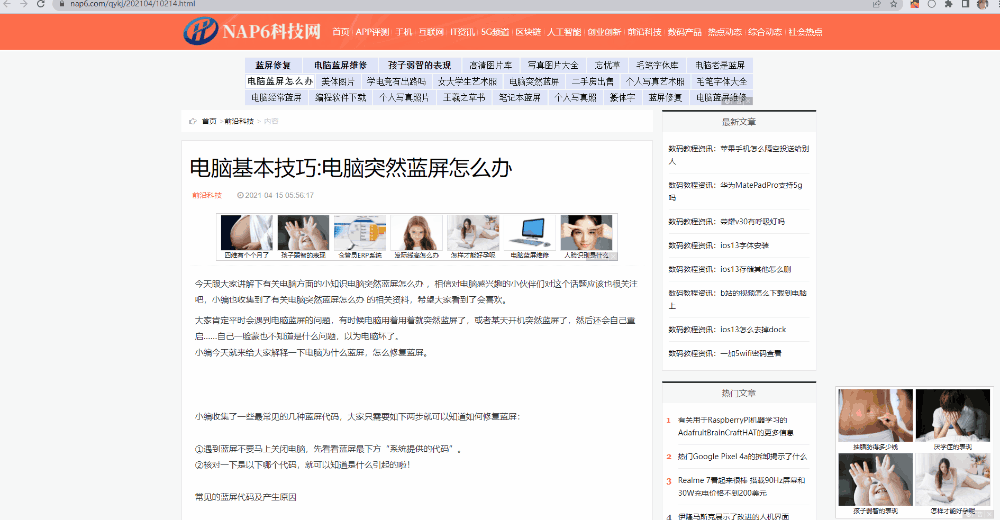This screenshot has height=520, width=1000.
Task: Open the 热点动态 nav menu item
Action: pos(724,32)
